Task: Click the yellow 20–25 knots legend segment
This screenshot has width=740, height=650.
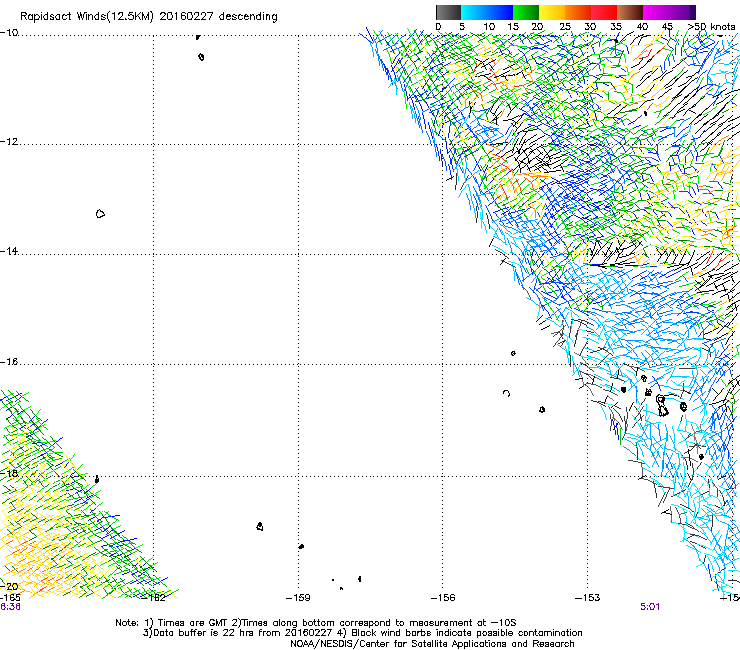Action: 552,12
